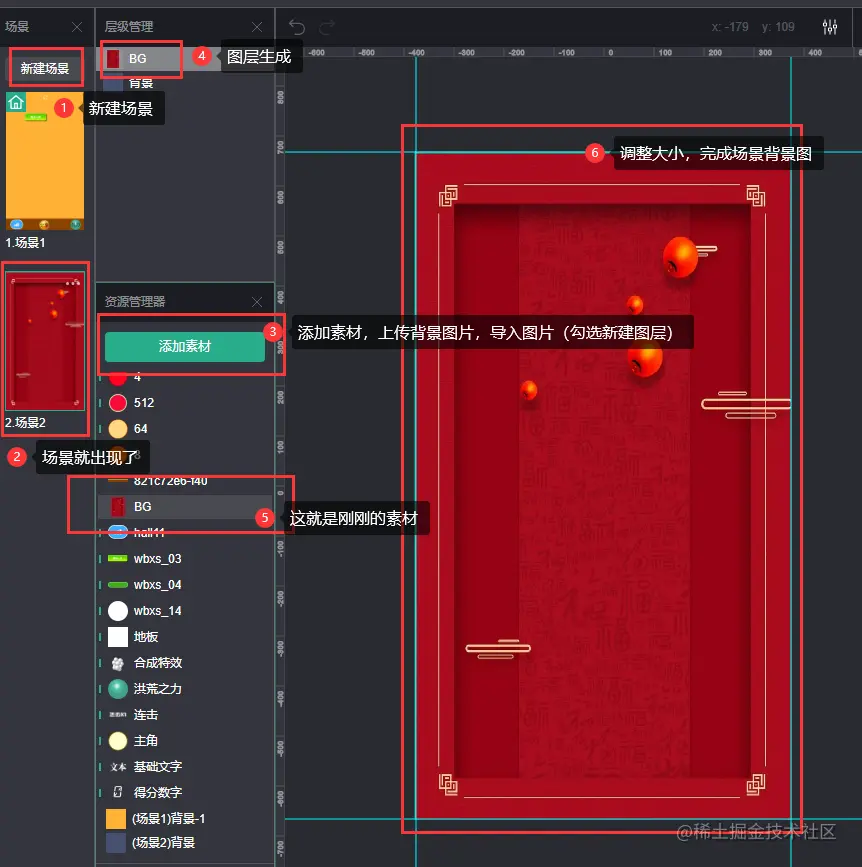The height and width of the screenshot is (867, 862).
Task: Click the redo arrow in the top toolbar
Action: pyautogui.click(x=327, y=27)
